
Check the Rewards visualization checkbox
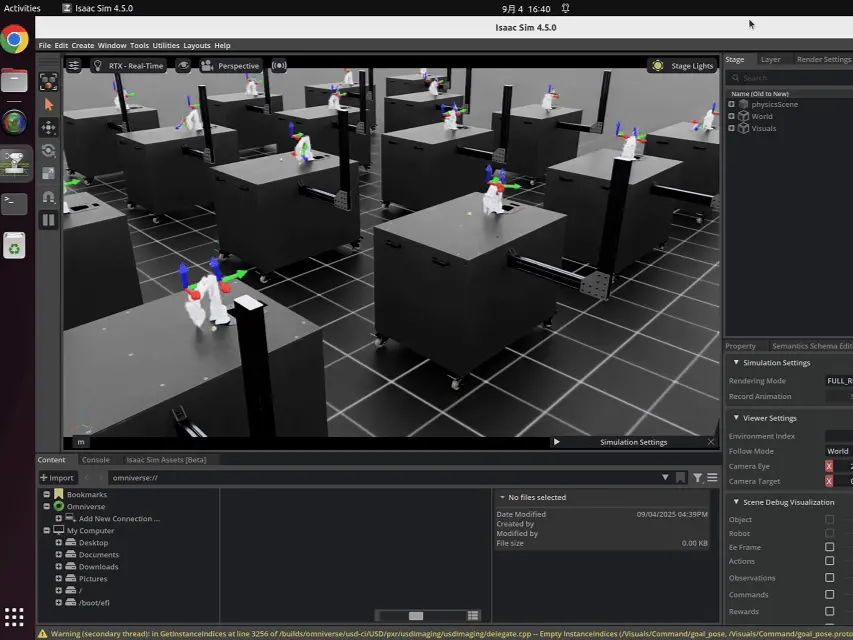click(x=830, y=611)
